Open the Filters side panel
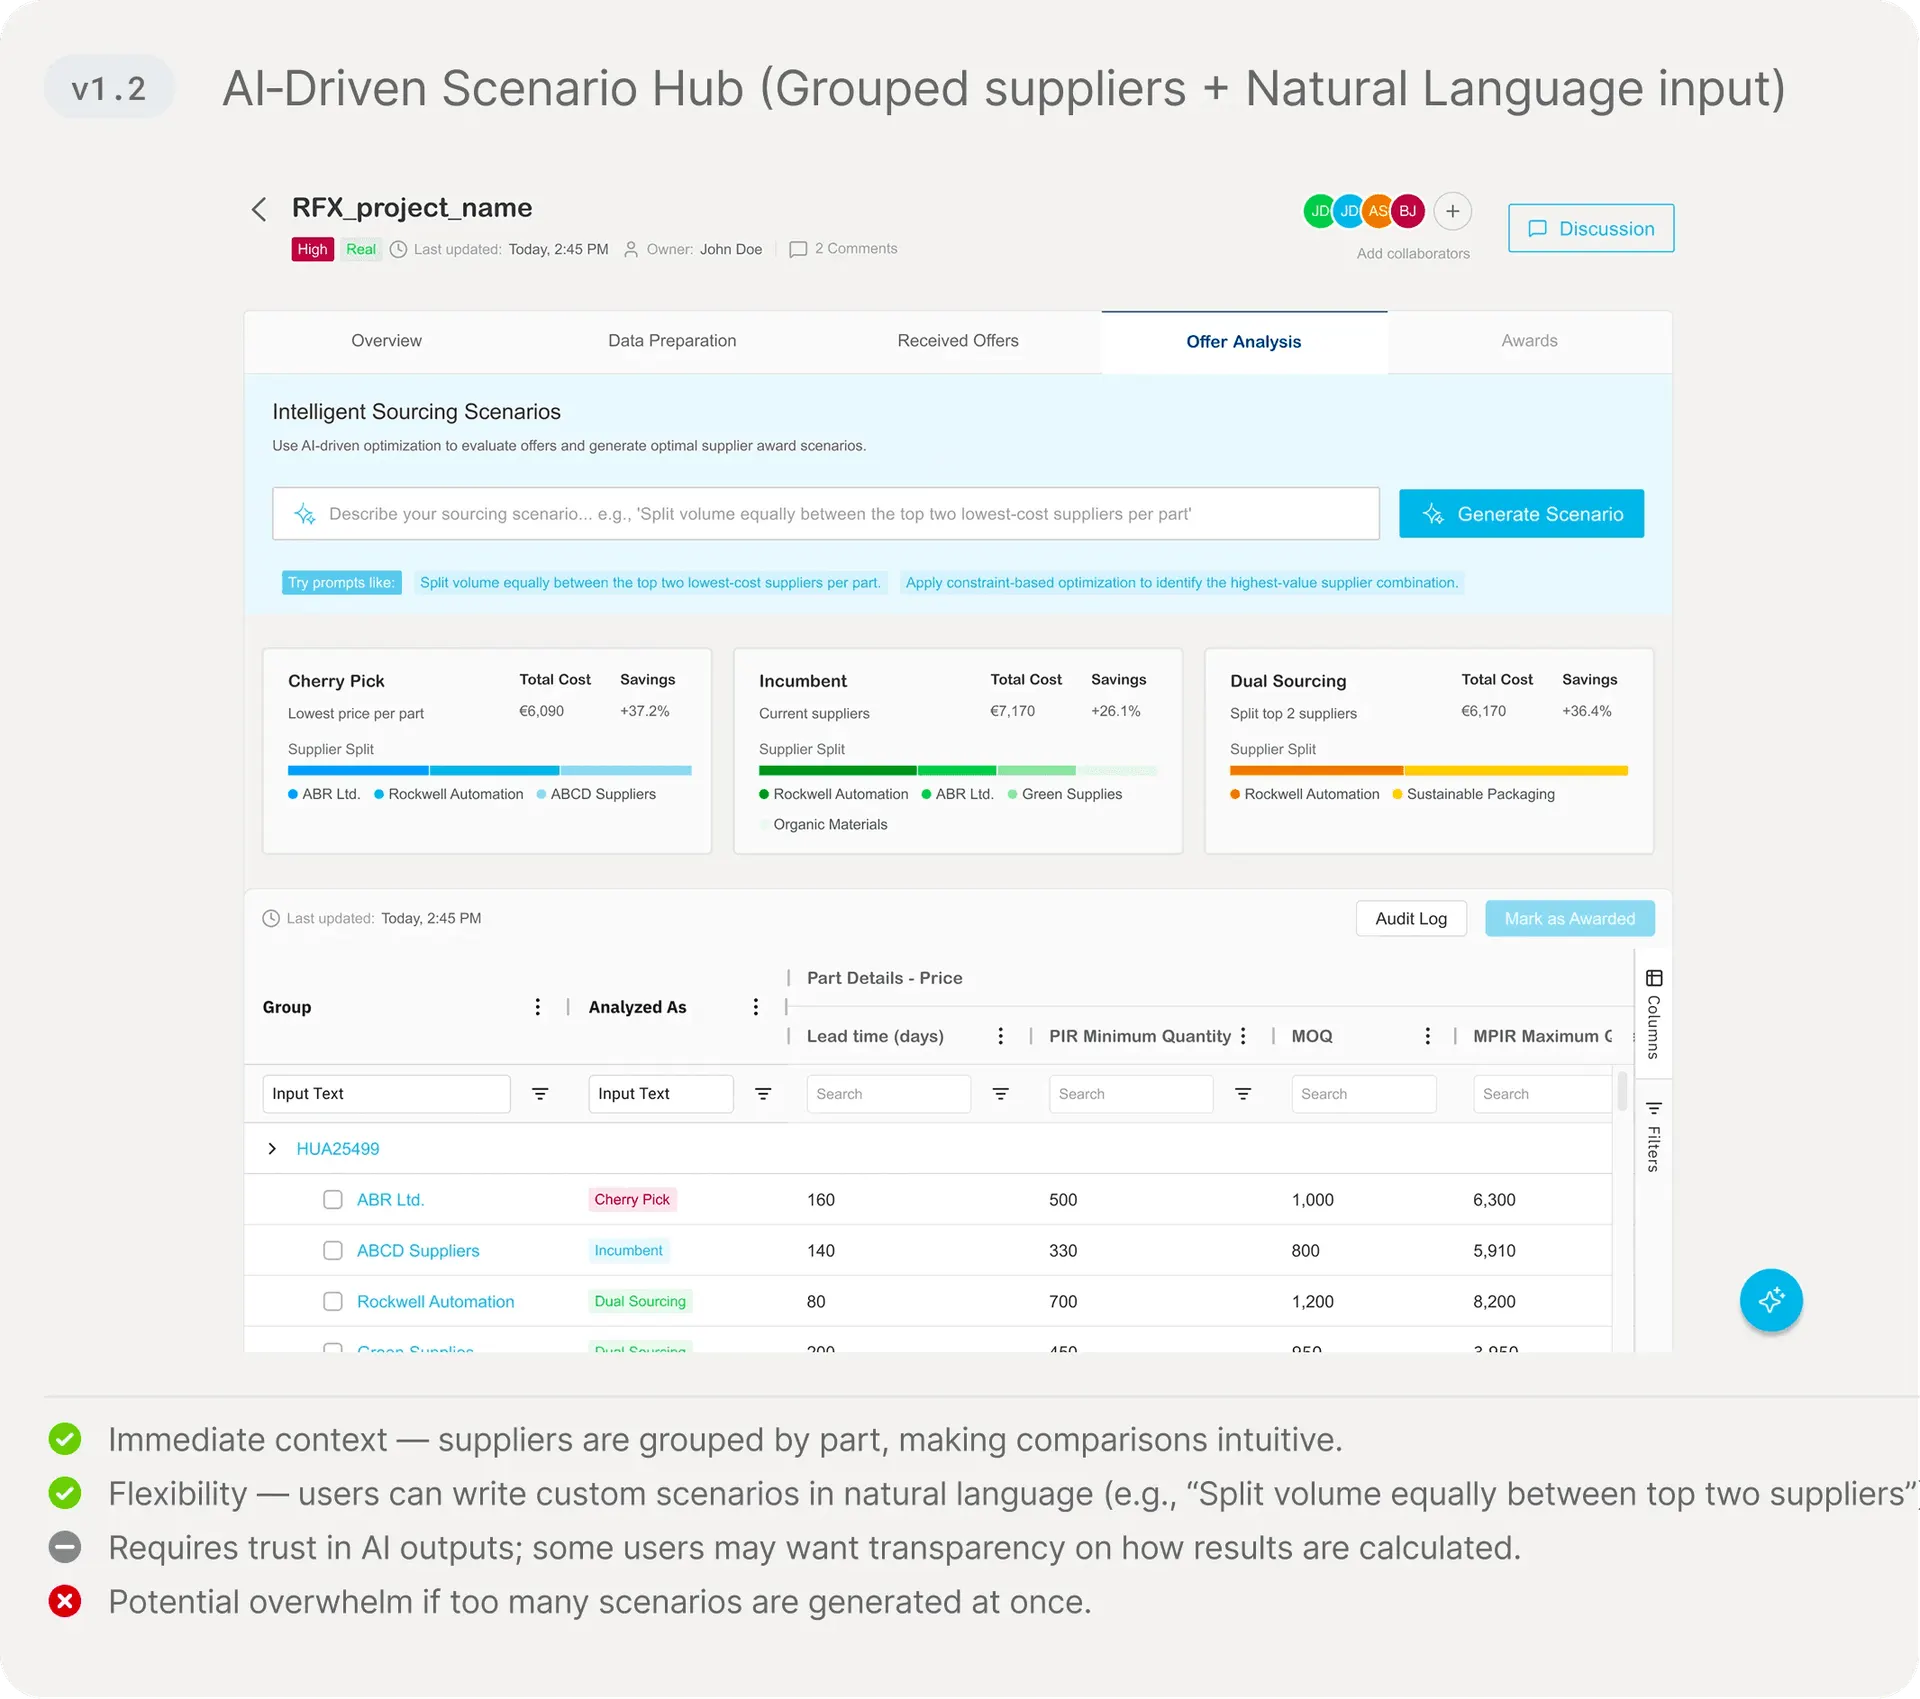1920x1699 pixels. point(1653,1136)
